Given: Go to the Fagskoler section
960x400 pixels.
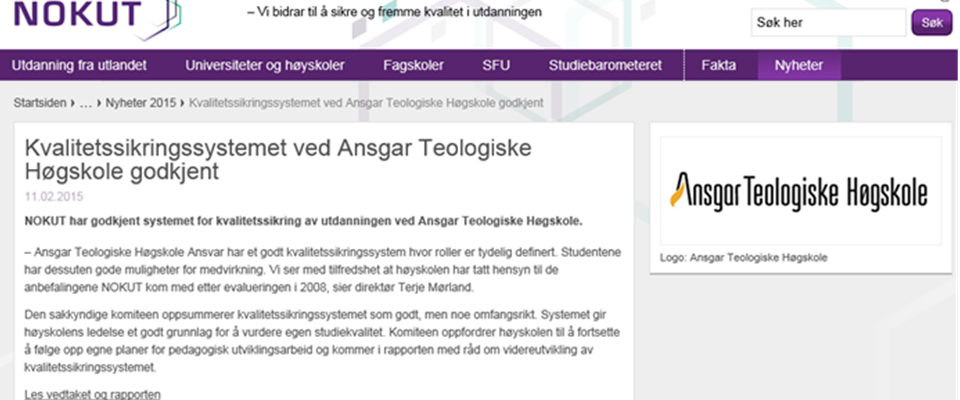Looking at the screenshot, I should tap(413, 66).
